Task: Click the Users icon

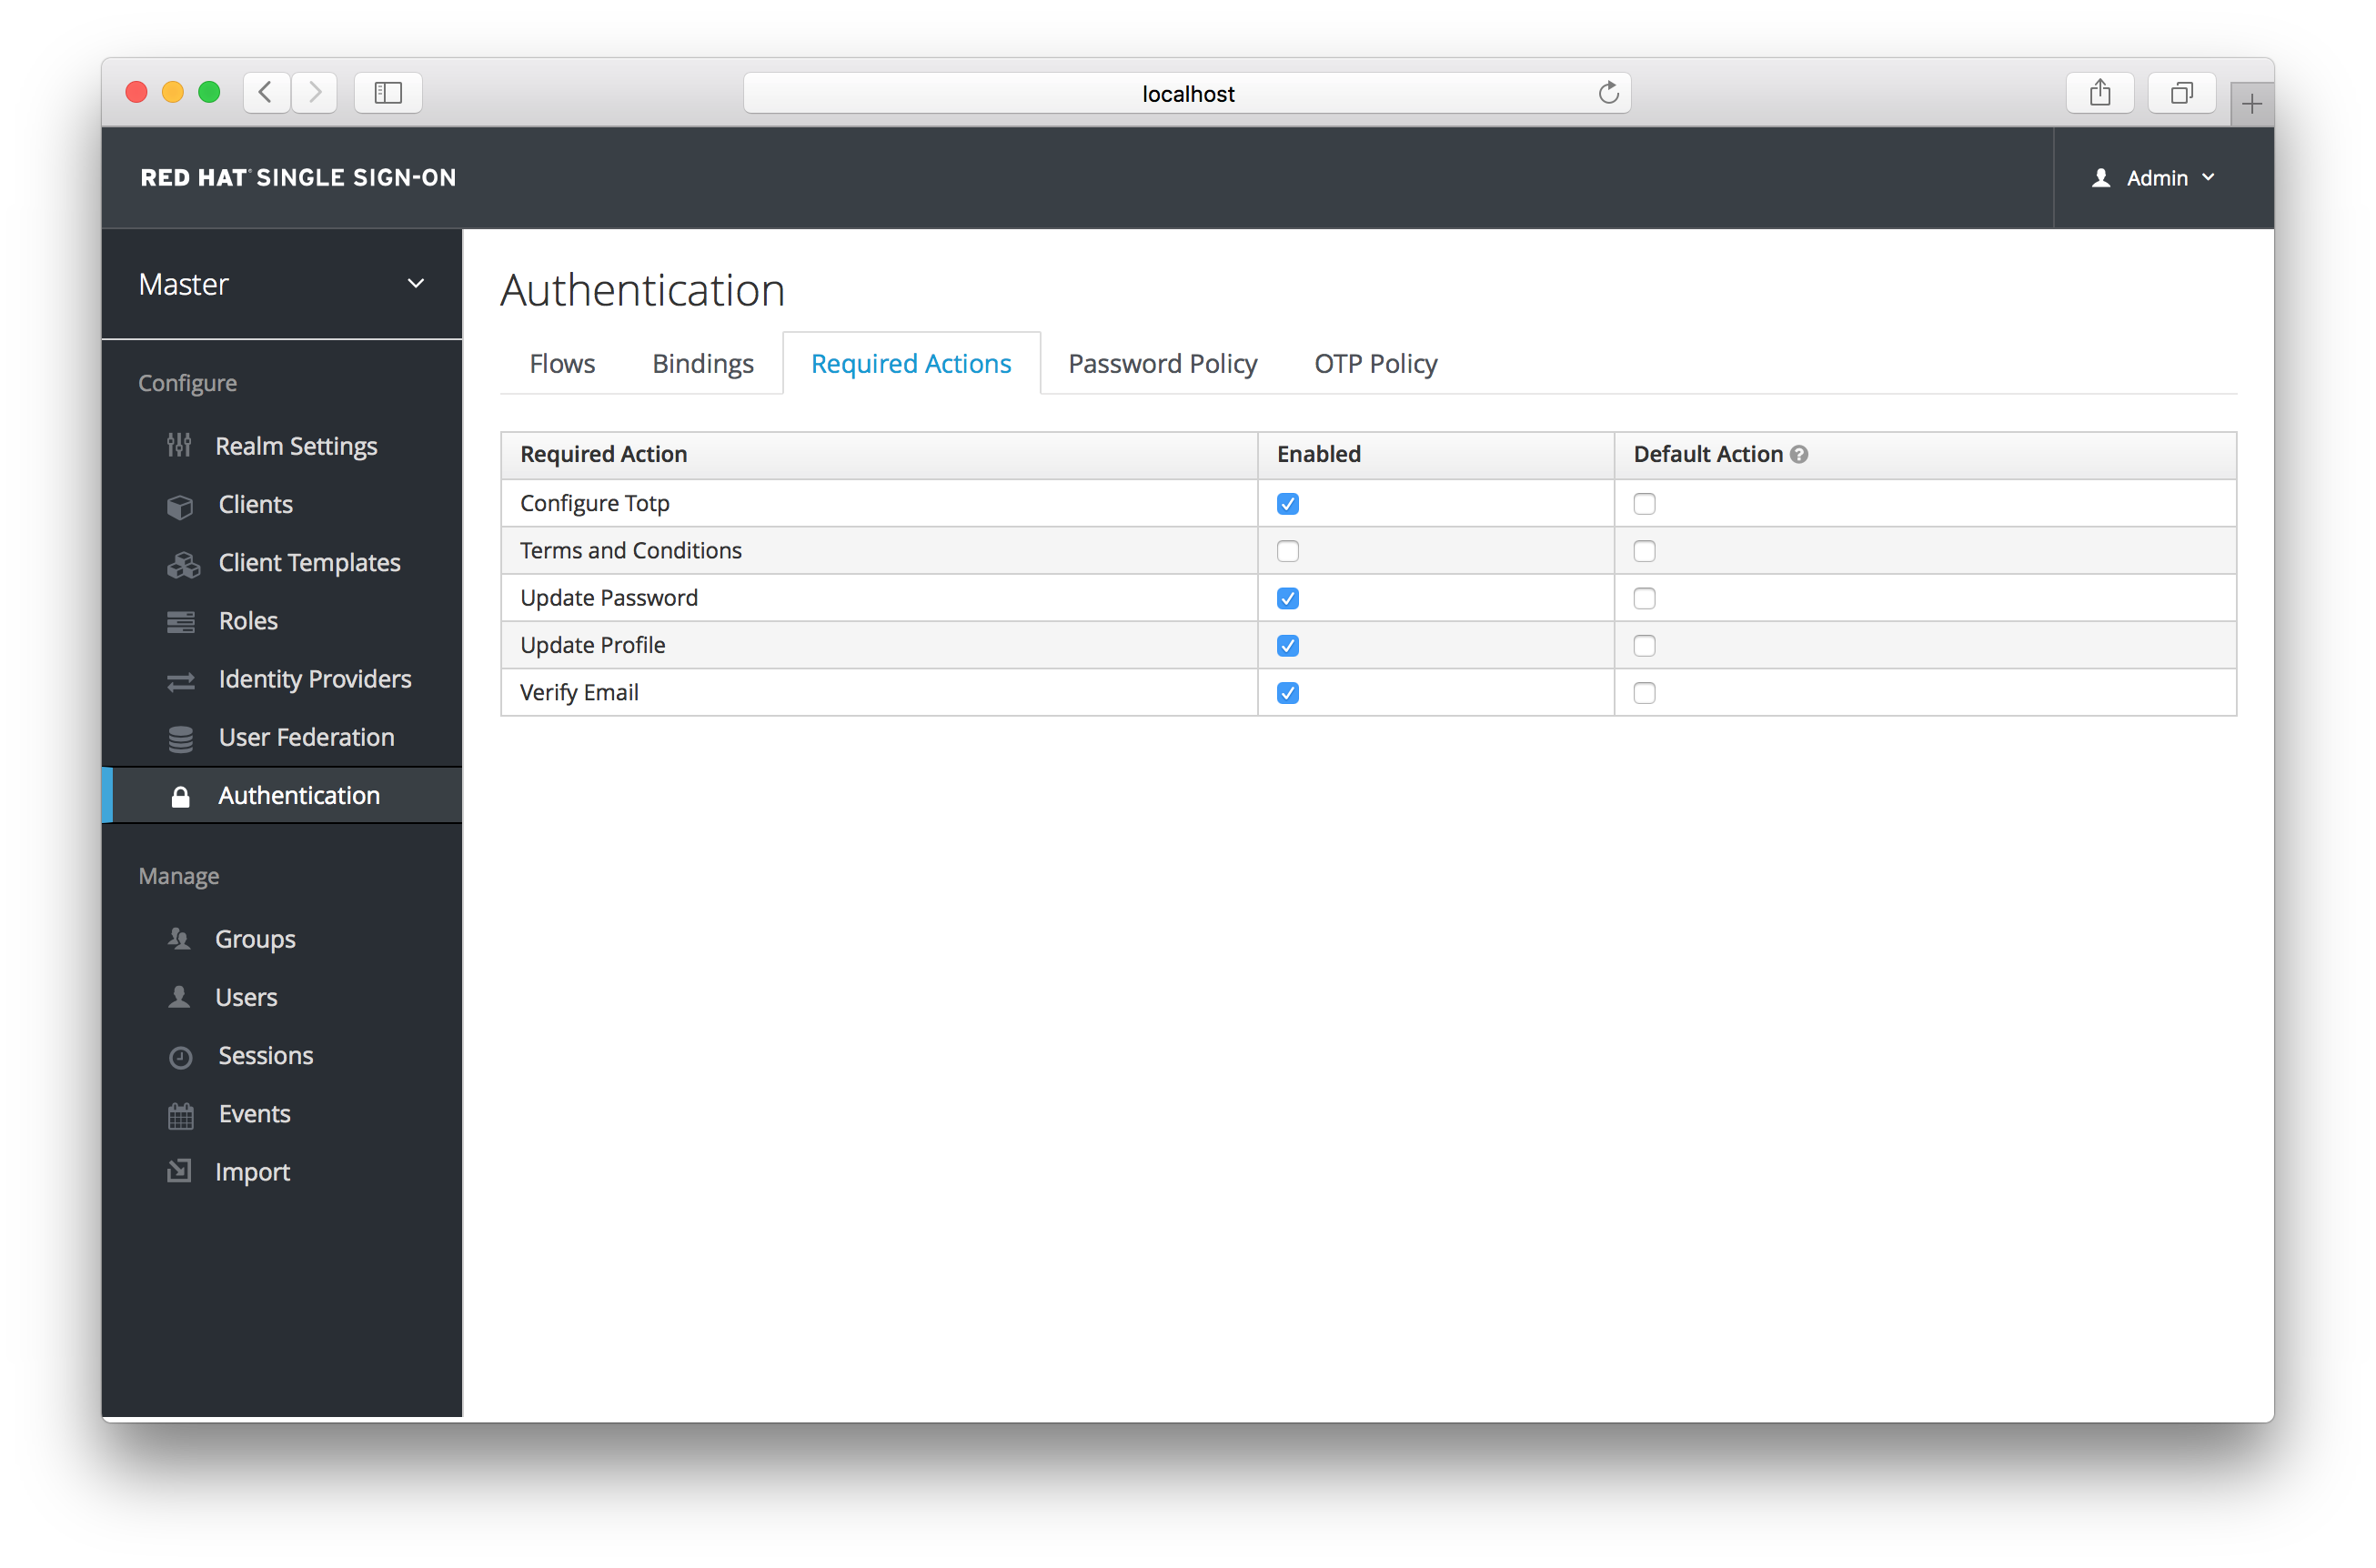Action: (178, 998)
